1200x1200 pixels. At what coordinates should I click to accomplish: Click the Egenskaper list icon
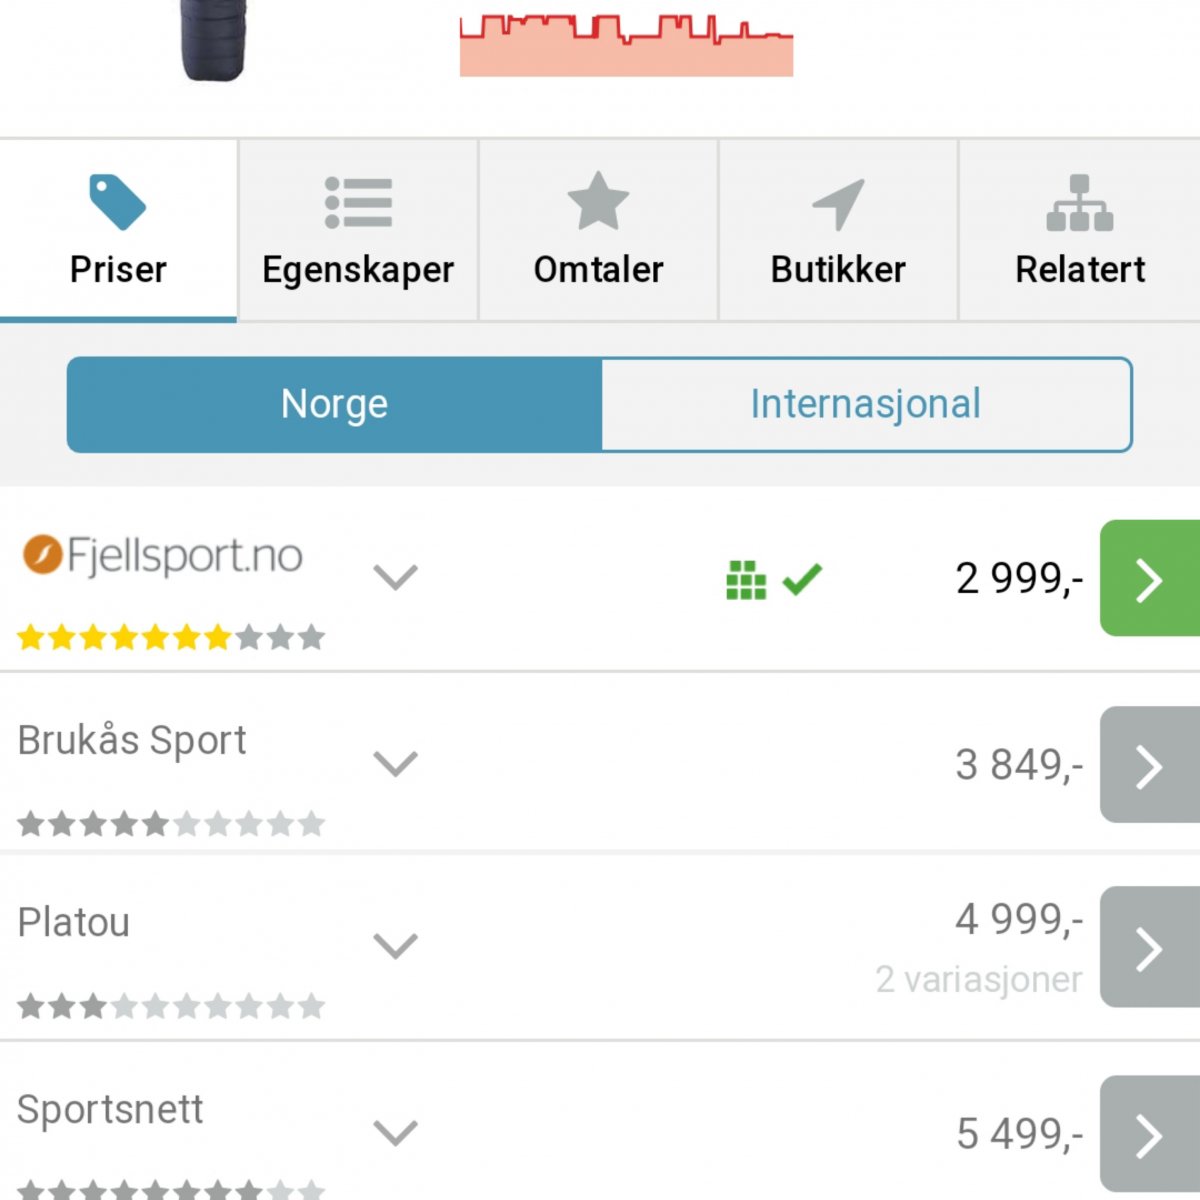(x=358, y=202)
